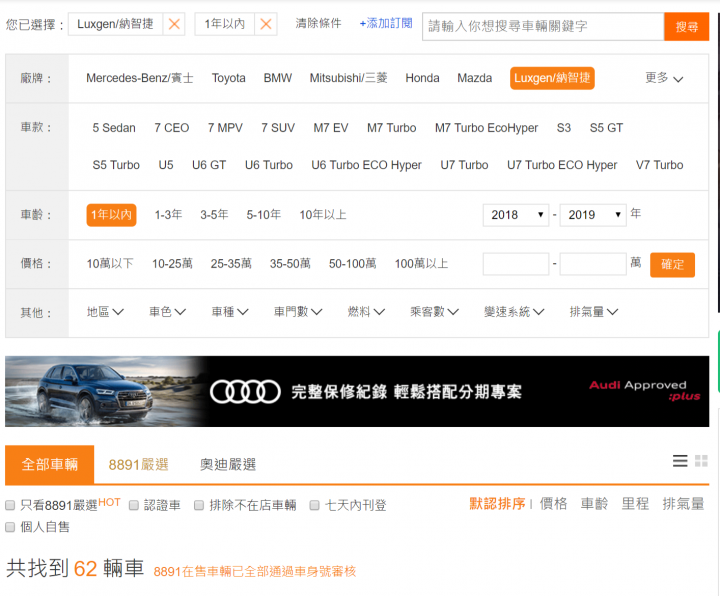720x596 pixels.
Task: Switch to list view layout
Action: [680, 461]
